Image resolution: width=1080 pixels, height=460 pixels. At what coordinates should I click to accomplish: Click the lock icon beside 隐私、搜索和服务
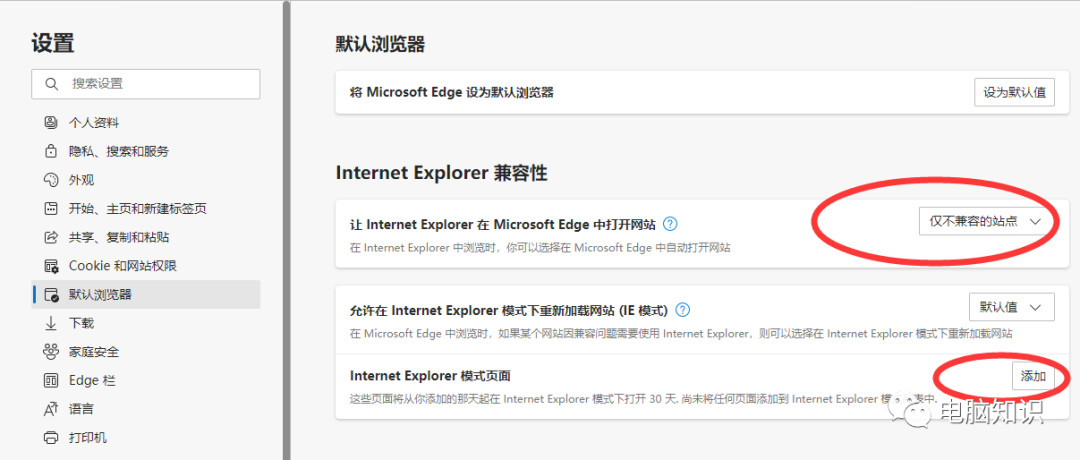(50, 151)
